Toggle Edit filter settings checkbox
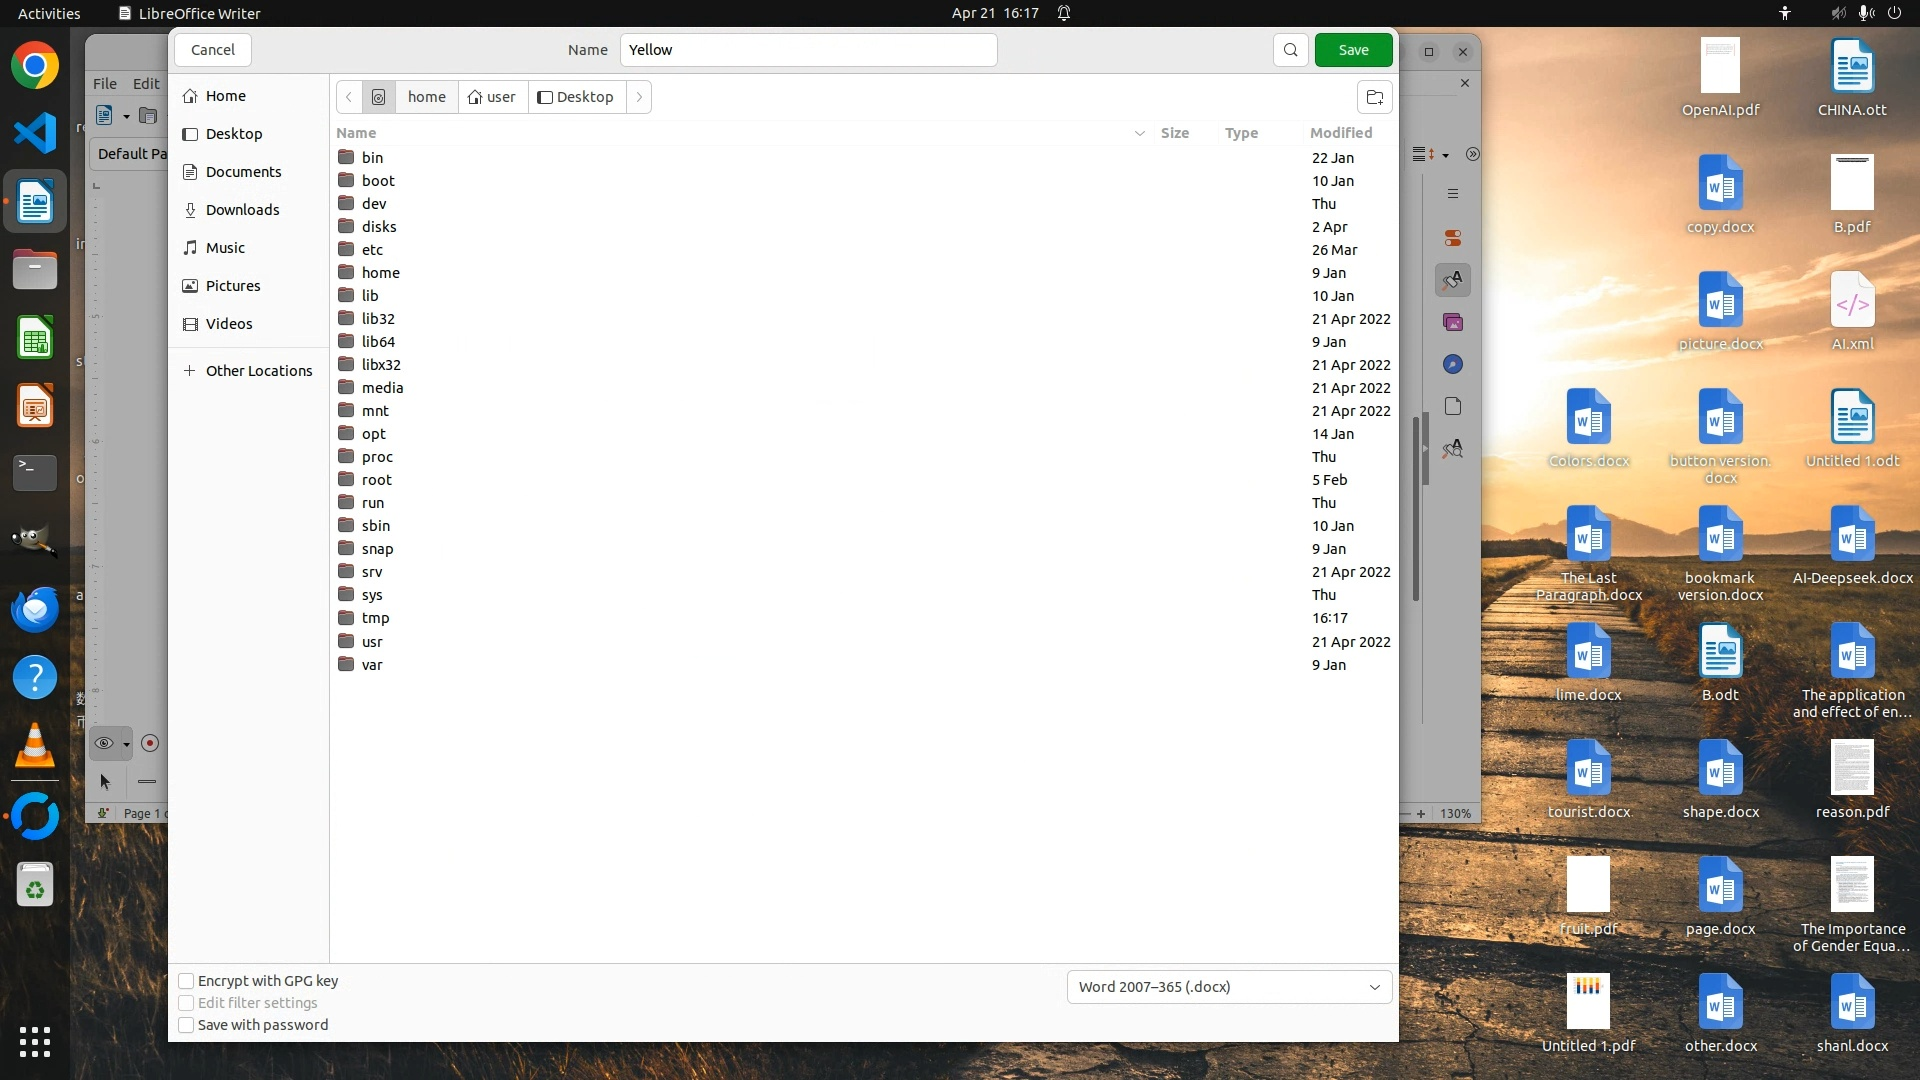Image resolution: width=1920 pixels, height=1080 pixels. (x=186, y=1003)
